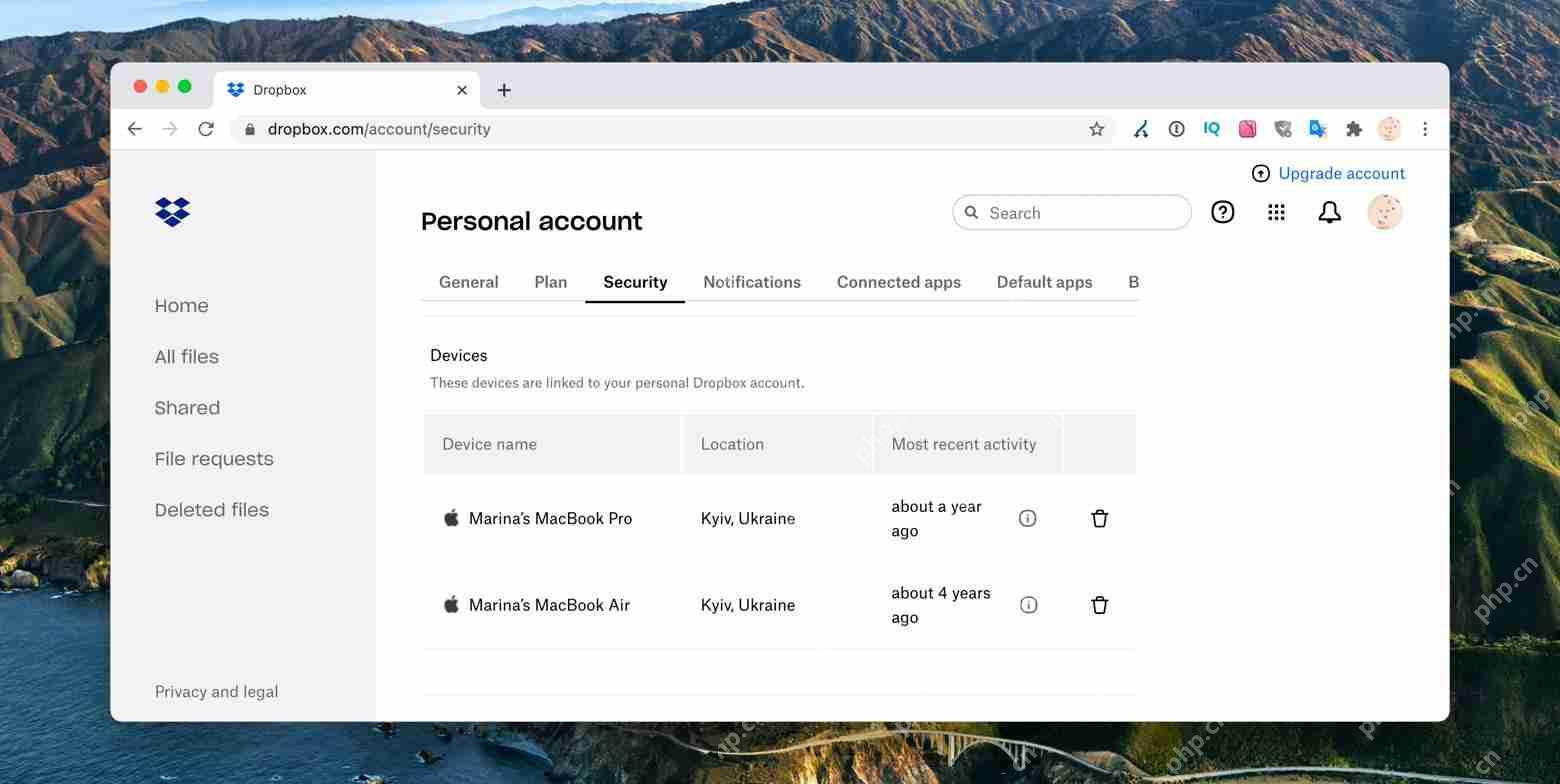This screenshot has height=784, width=1560.
Task: Open Deleted files in the sidebar
Action: click(211, 510)
